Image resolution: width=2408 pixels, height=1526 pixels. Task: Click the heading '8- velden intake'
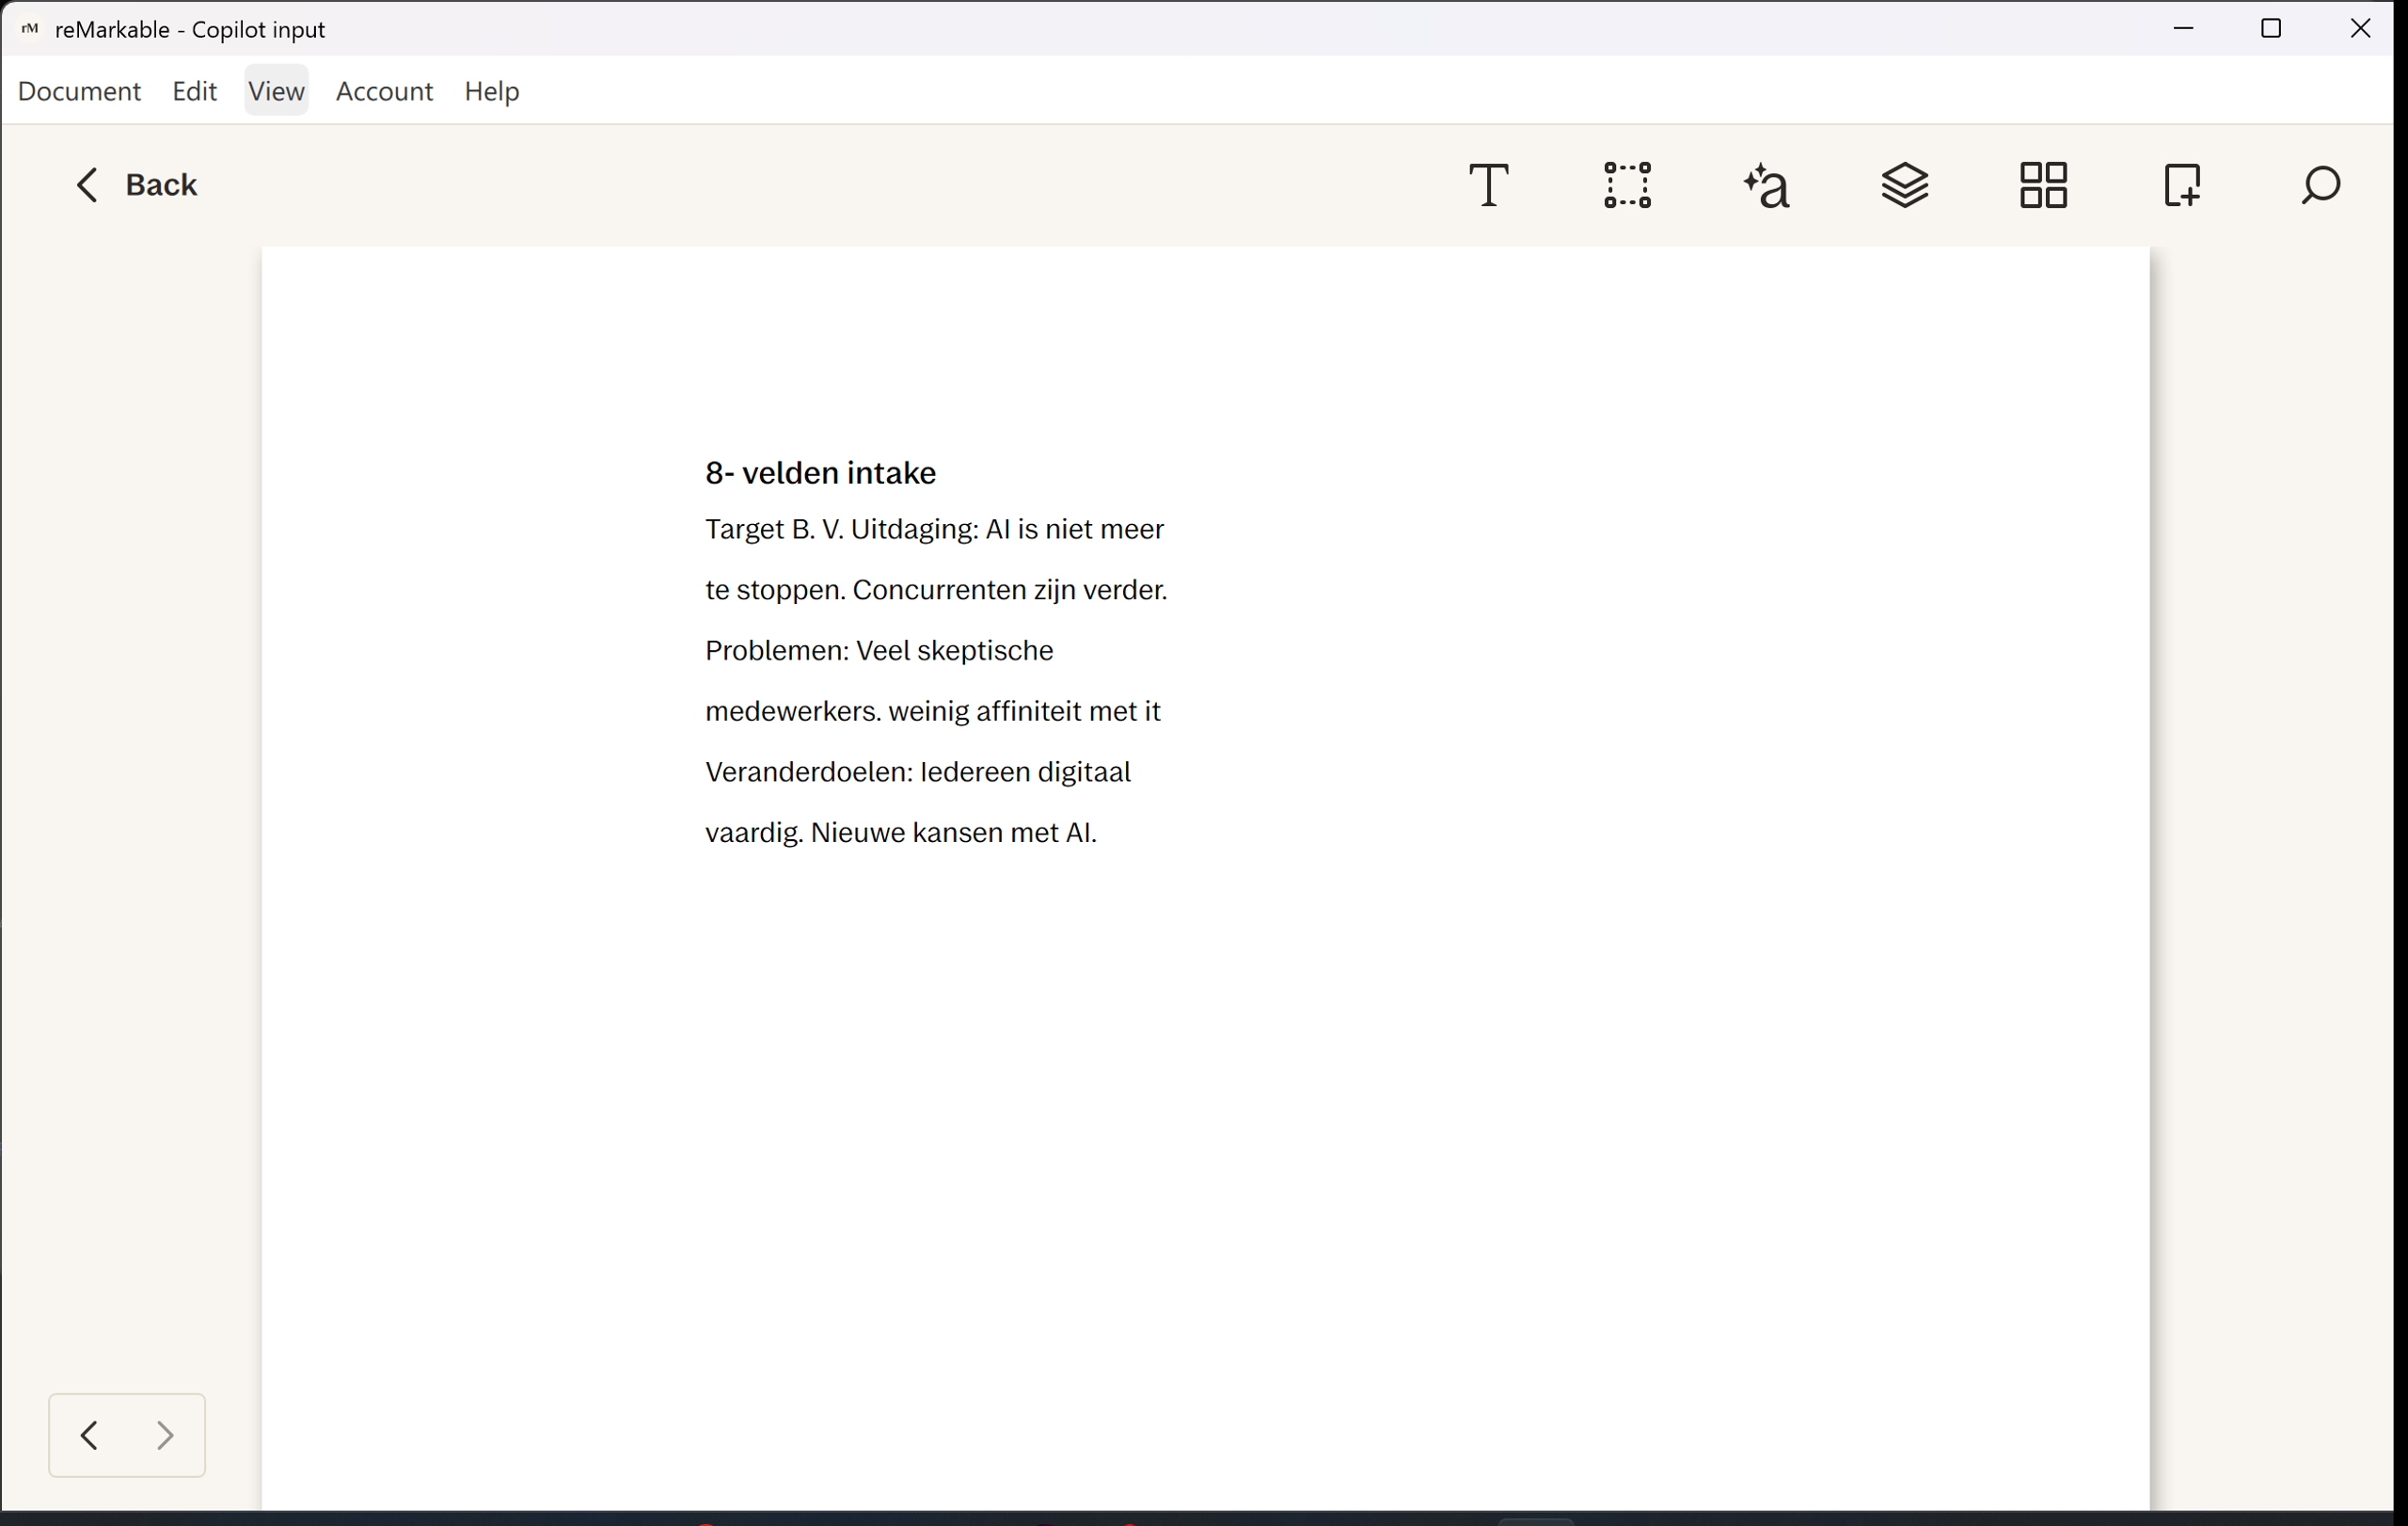click(x=820, y=473)
